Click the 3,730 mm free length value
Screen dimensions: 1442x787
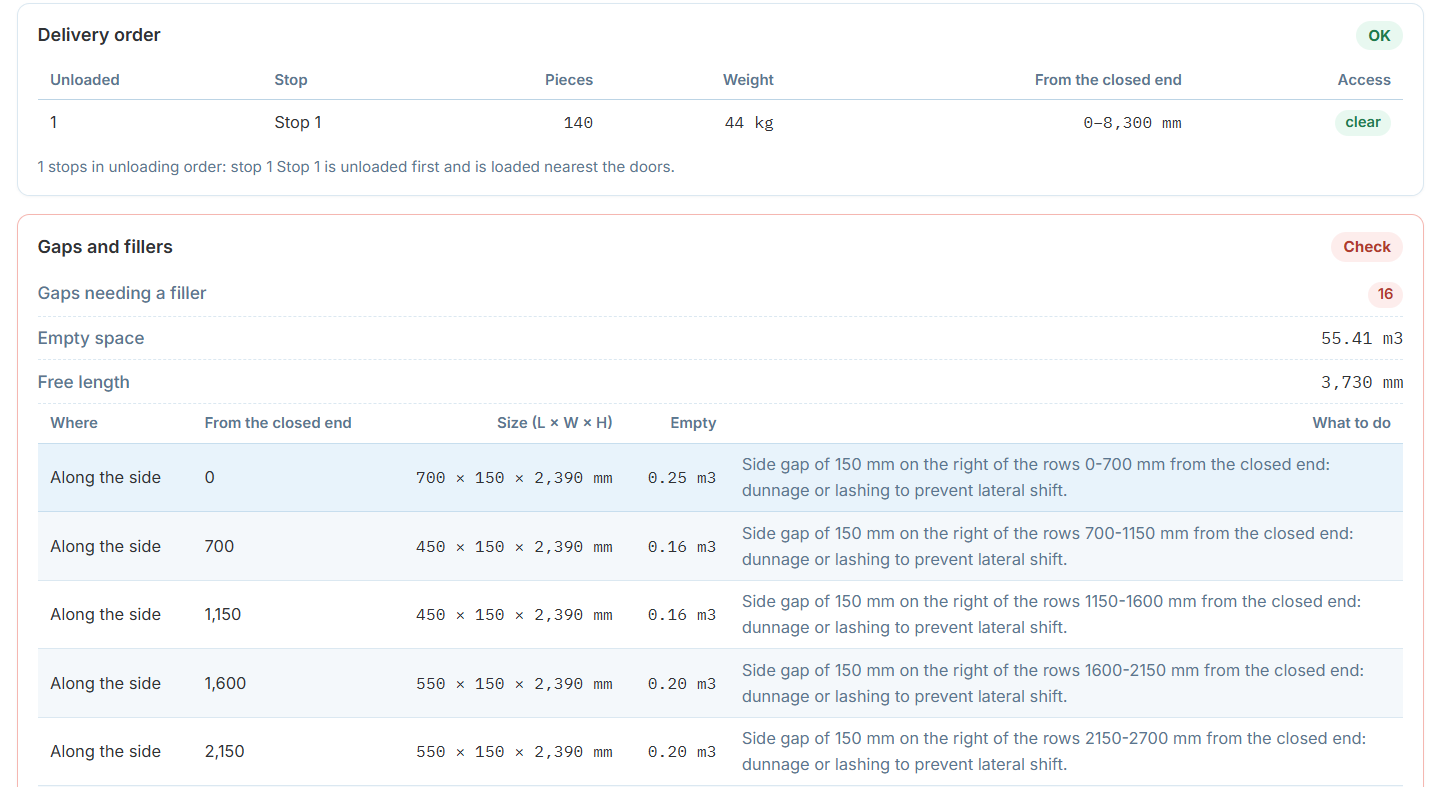tap(1362, 383)
